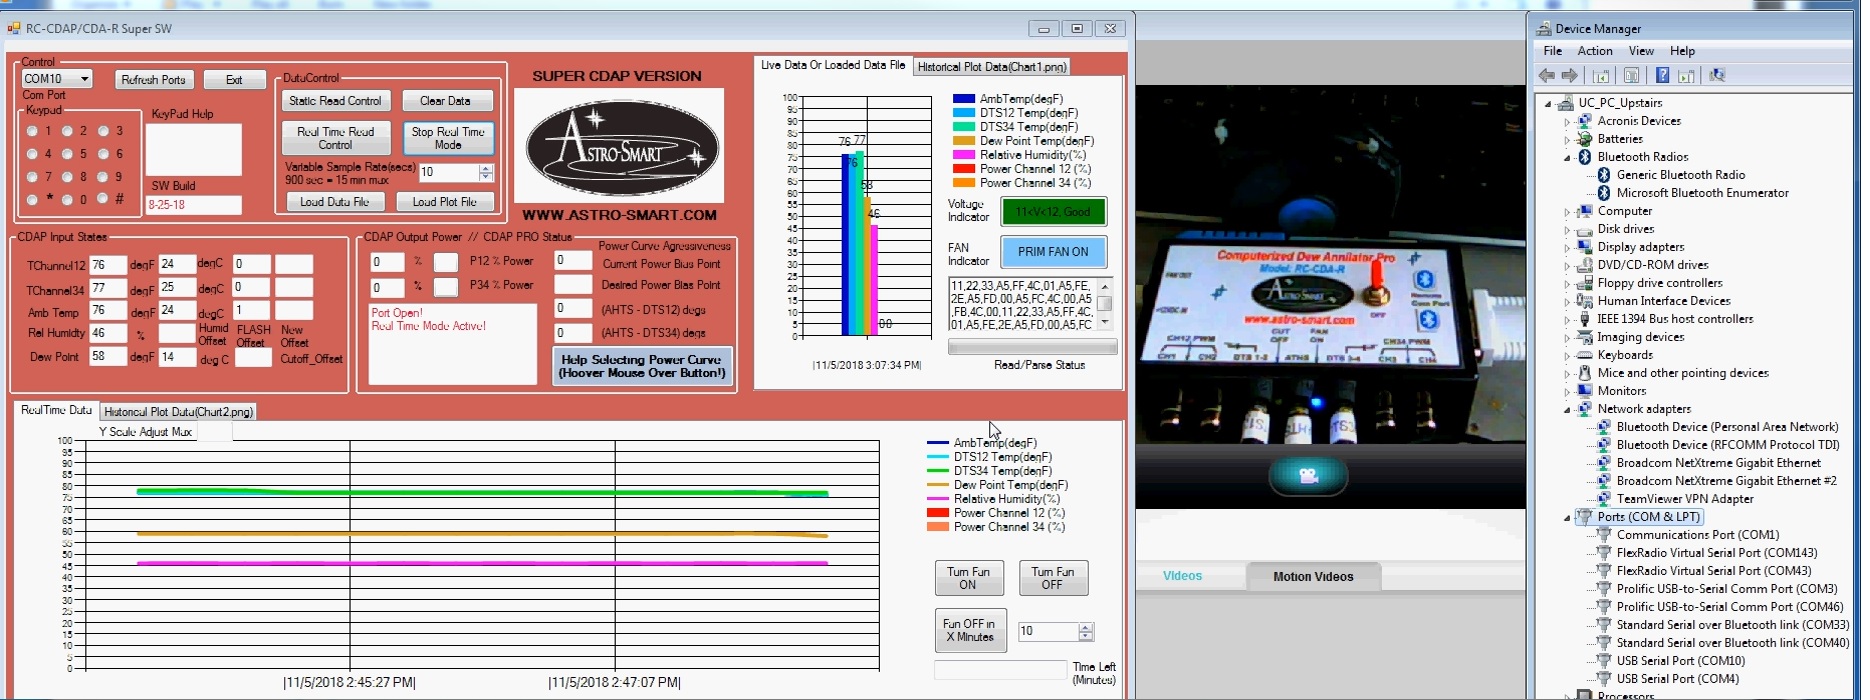This screenshot has width=1870, height=700.
Task: Toggle the console tree icon in Device Manager
Action: point(1601,75)
